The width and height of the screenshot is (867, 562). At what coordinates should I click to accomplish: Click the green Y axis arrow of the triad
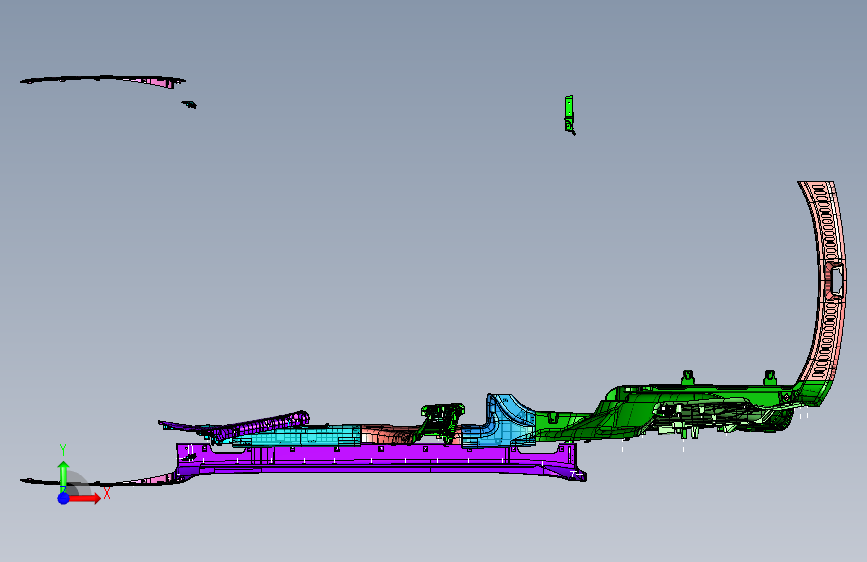click(64, 475)
